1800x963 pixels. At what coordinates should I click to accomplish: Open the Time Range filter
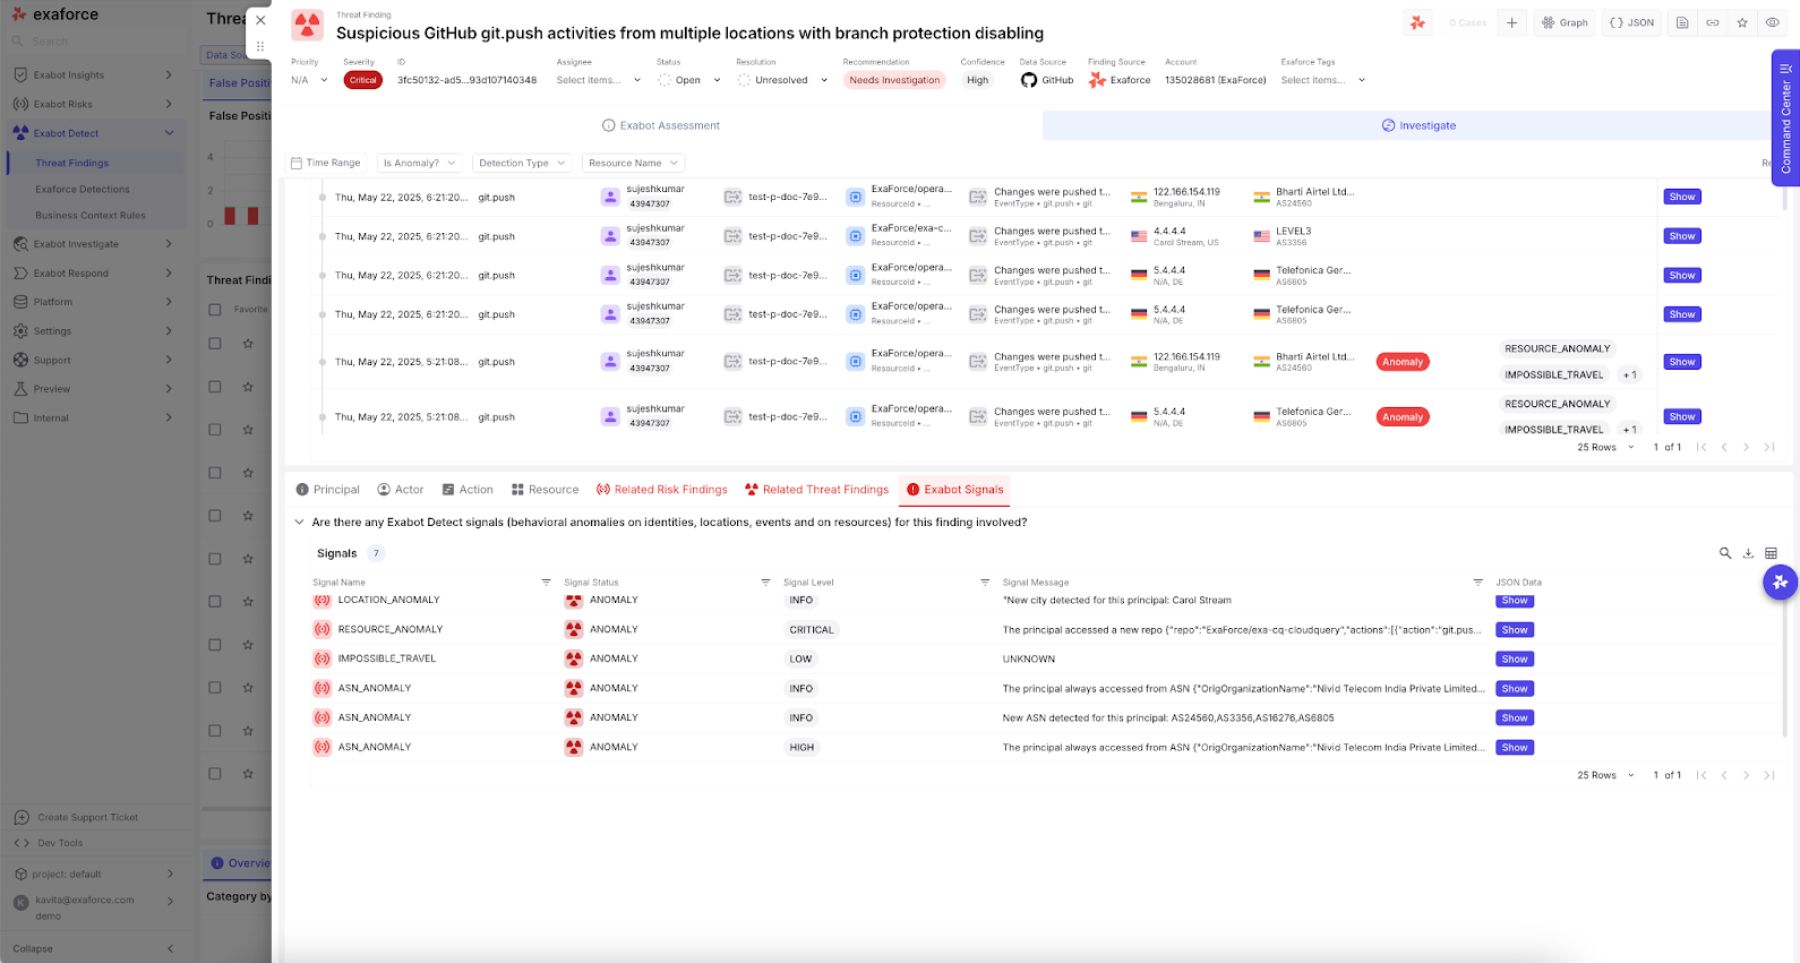(x=325, y=163)
